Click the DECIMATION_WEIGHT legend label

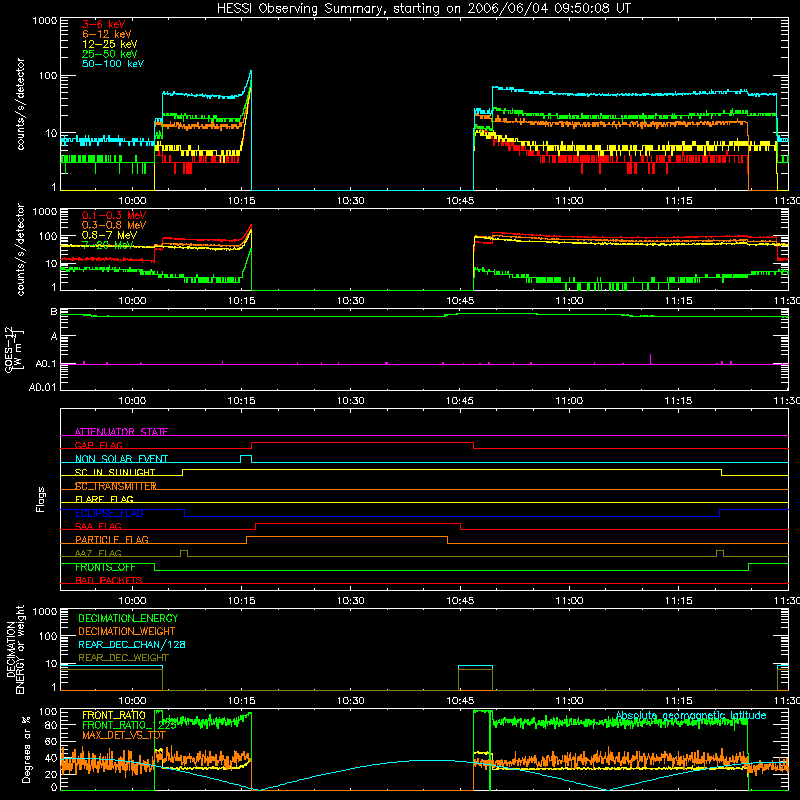(127, 631)
